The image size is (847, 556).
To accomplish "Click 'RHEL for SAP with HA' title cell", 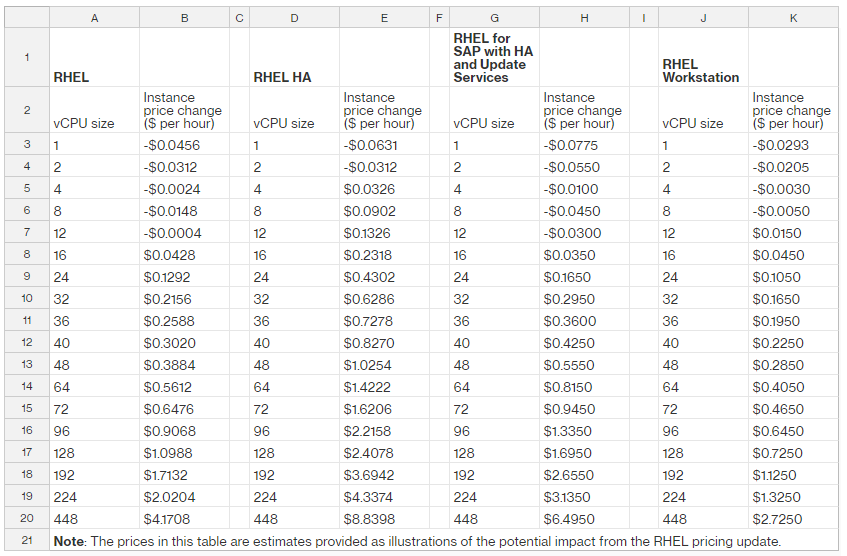I will click(x=494, y=57).
